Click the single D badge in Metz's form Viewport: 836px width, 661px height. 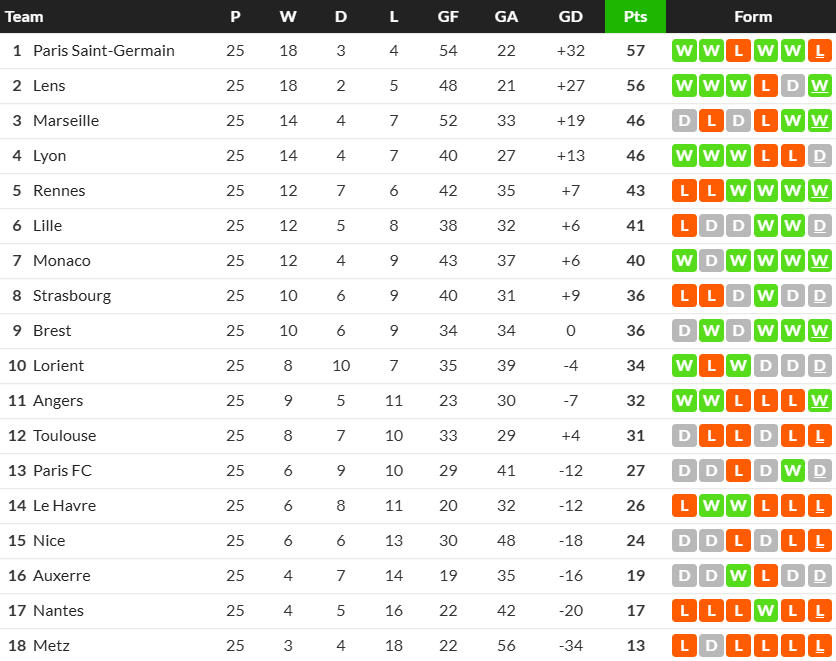tap(712, 645)
